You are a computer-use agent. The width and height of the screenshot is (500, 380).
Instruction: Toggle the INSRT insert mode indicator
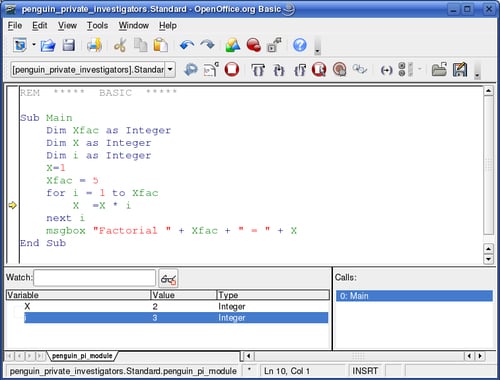click(x=365, y=371)
